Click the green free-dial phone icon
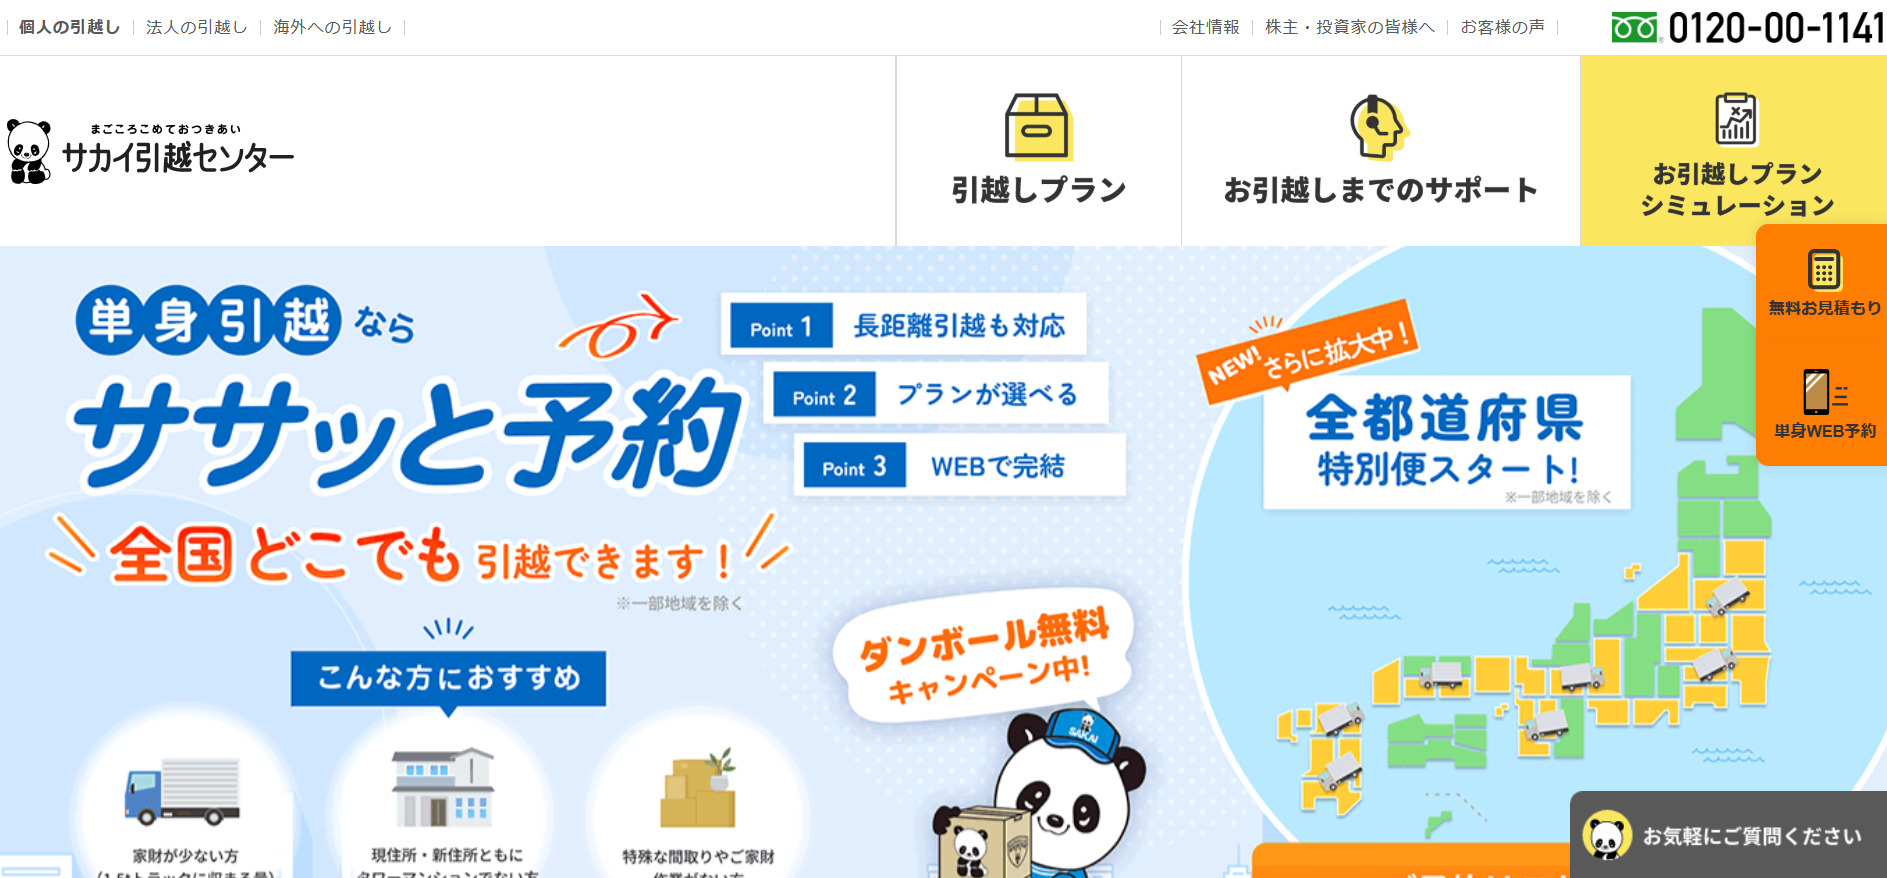 [1635, 28]
